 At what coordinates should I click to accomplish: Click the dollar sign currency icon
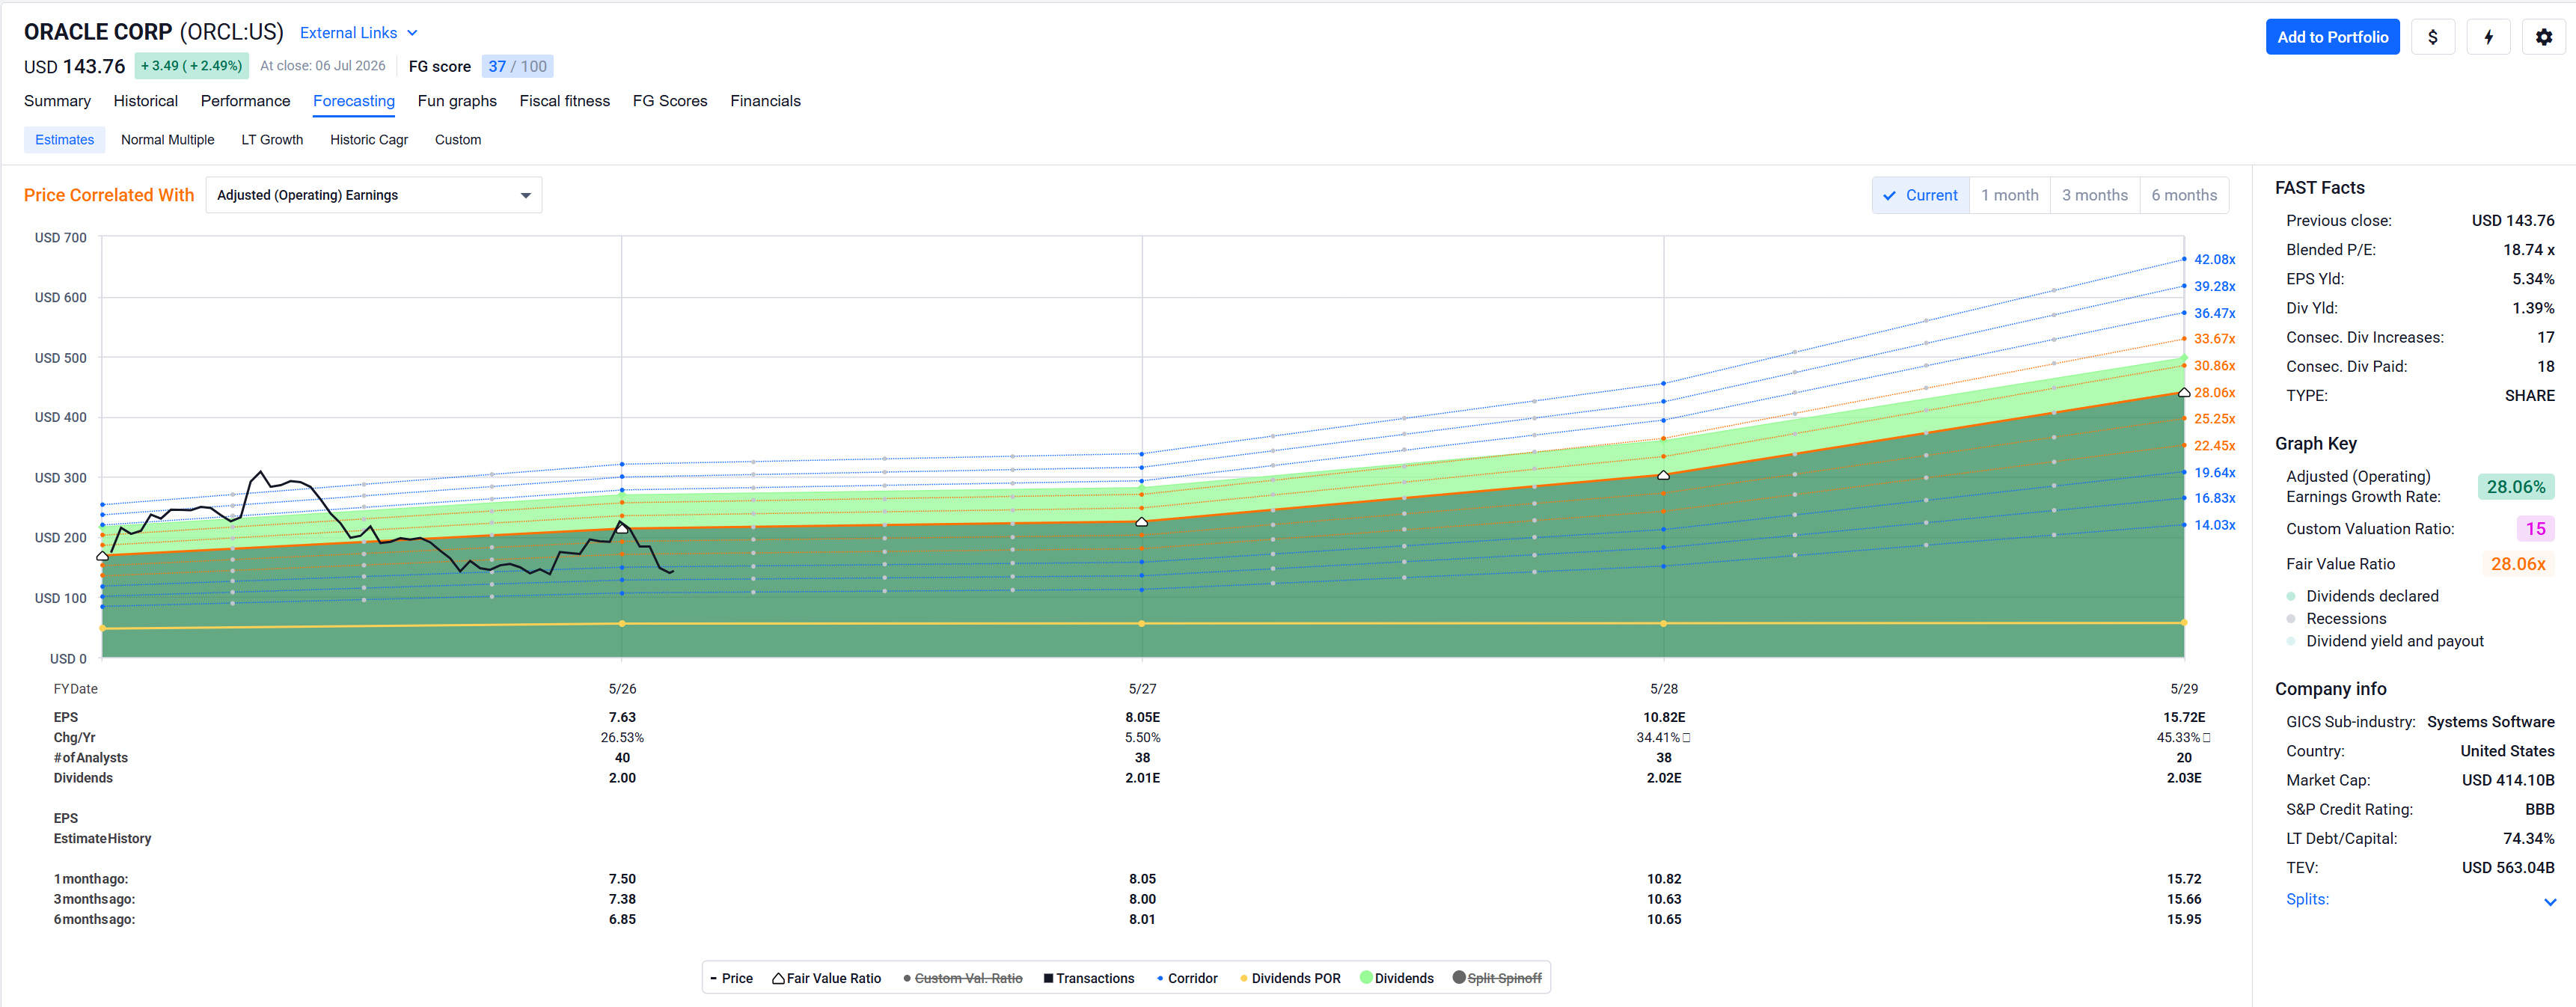click(2432, 37)
